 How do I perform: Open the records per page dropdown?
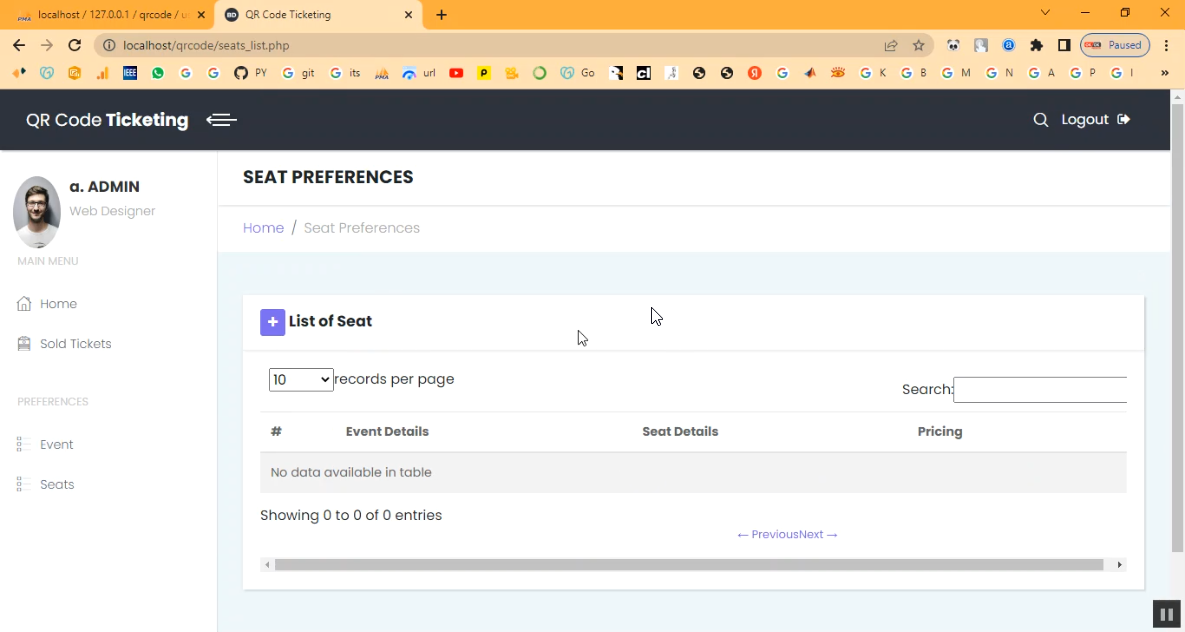[x=301, y=380]
